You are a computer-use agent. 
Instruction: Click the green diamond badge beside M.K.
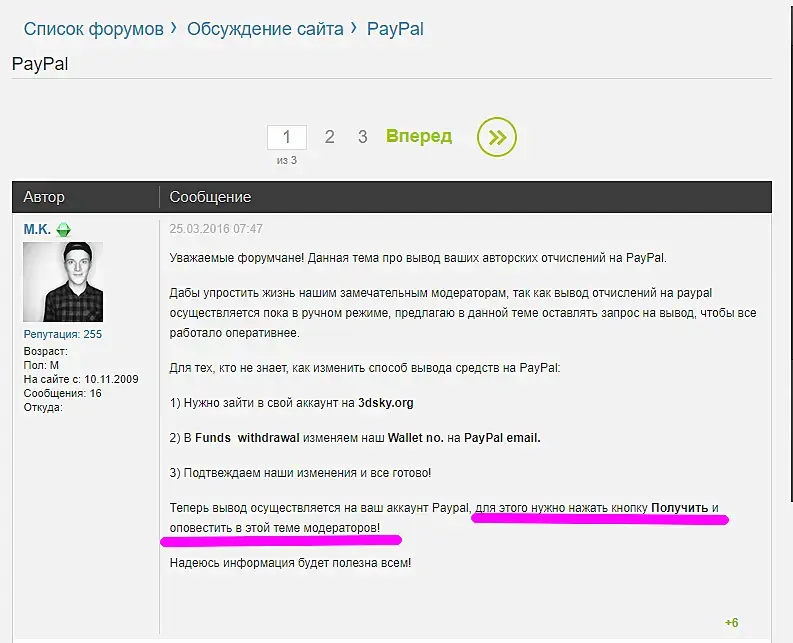[63, 230]
